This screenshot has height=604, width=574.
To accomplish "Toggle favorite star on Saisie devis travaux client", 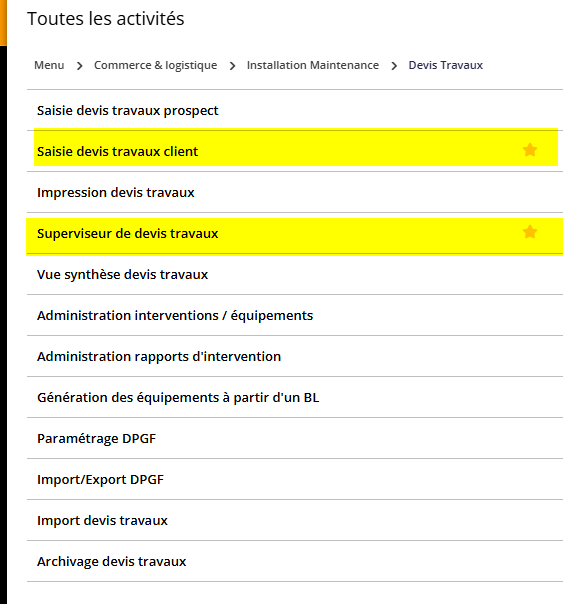I will (530, 149).
